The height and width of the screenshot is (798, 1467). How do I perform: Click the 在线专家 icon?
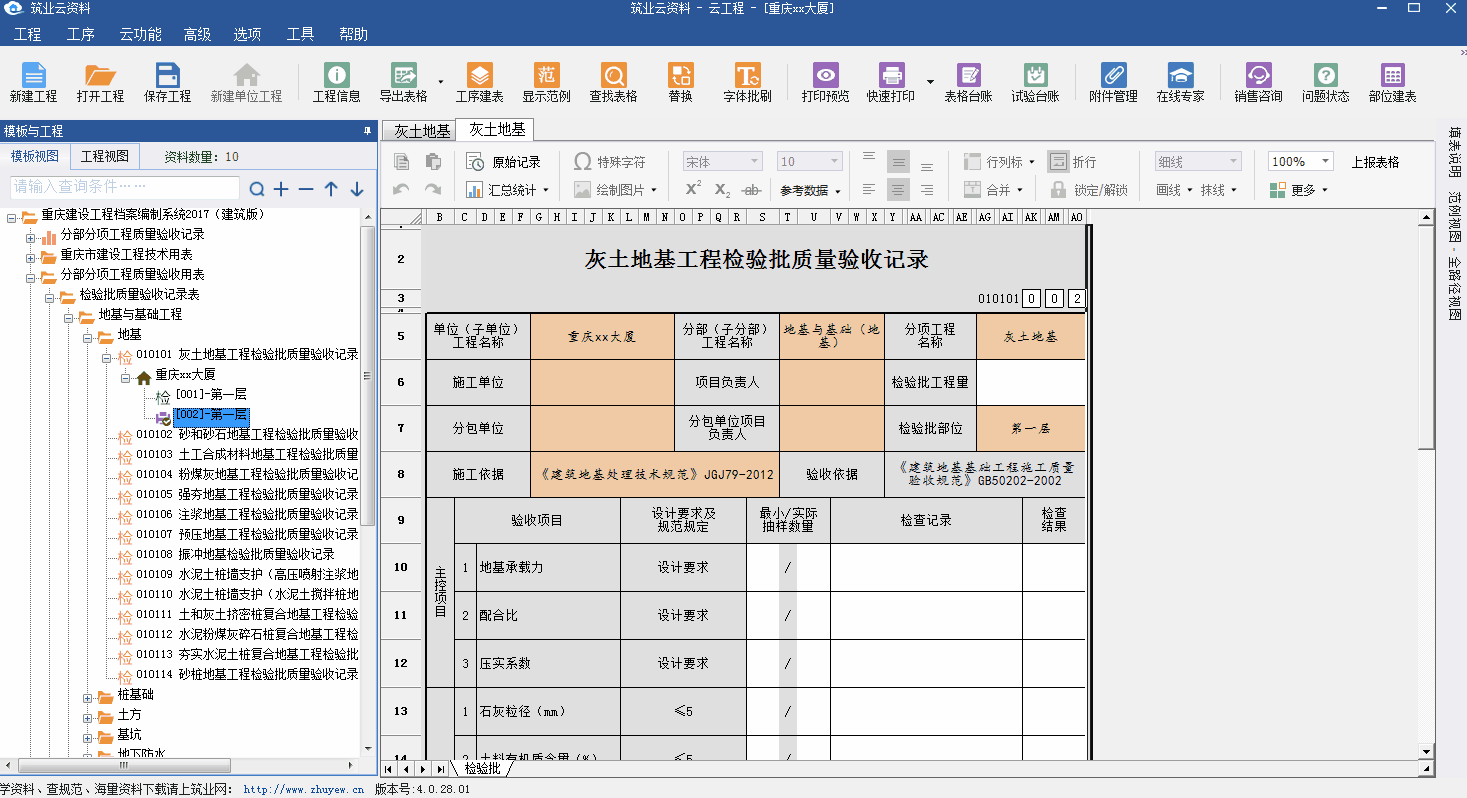[1180, 76]
